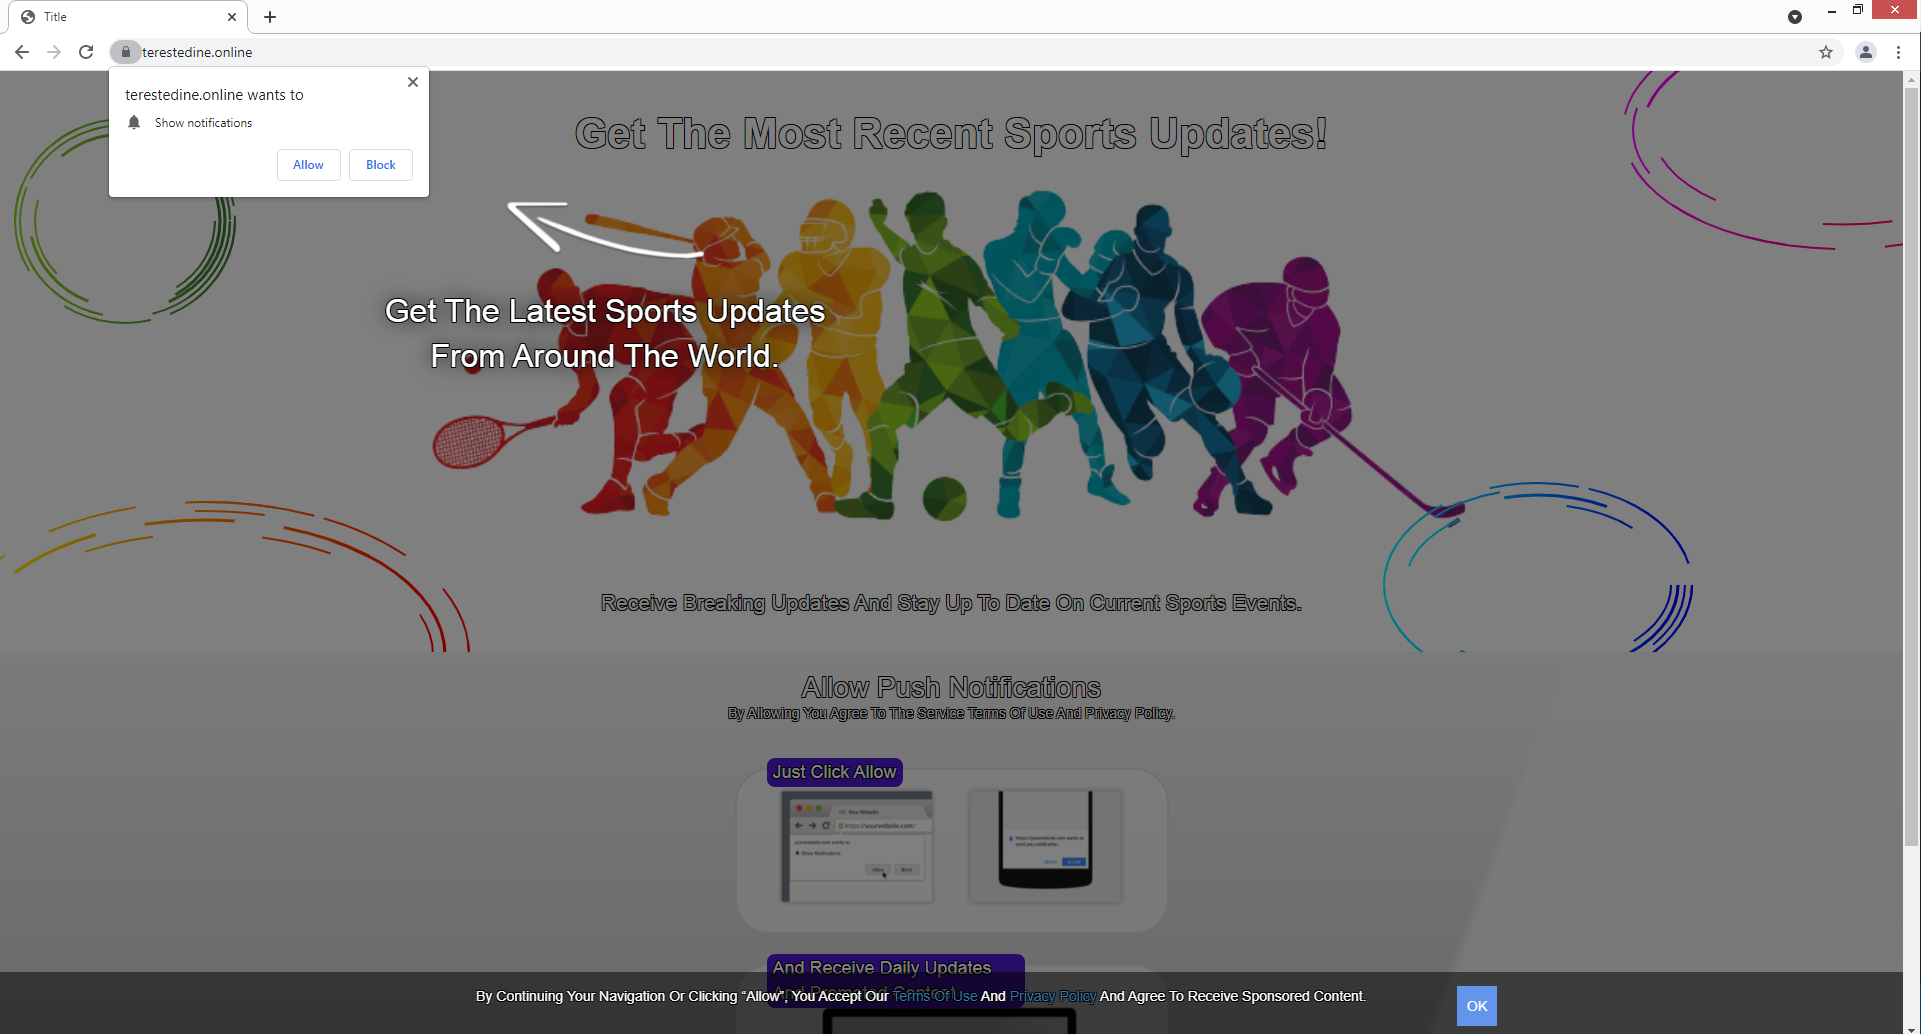
Task: Click the forward navigation arrow
Action: tap(54, 52)
